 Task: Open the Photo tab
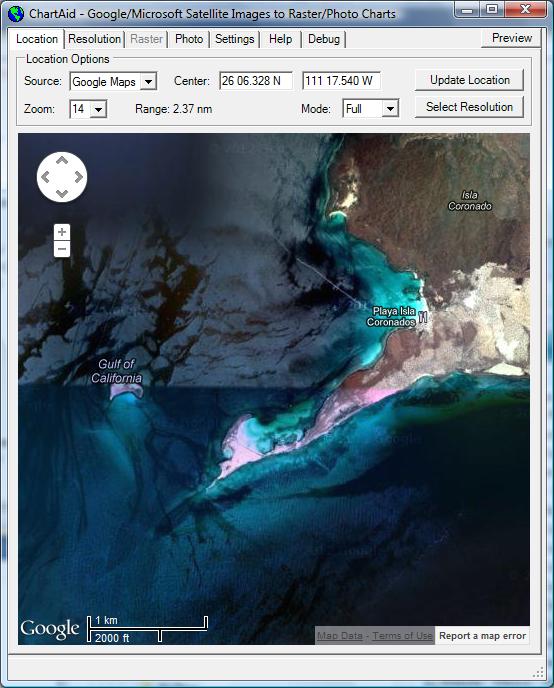189,39
